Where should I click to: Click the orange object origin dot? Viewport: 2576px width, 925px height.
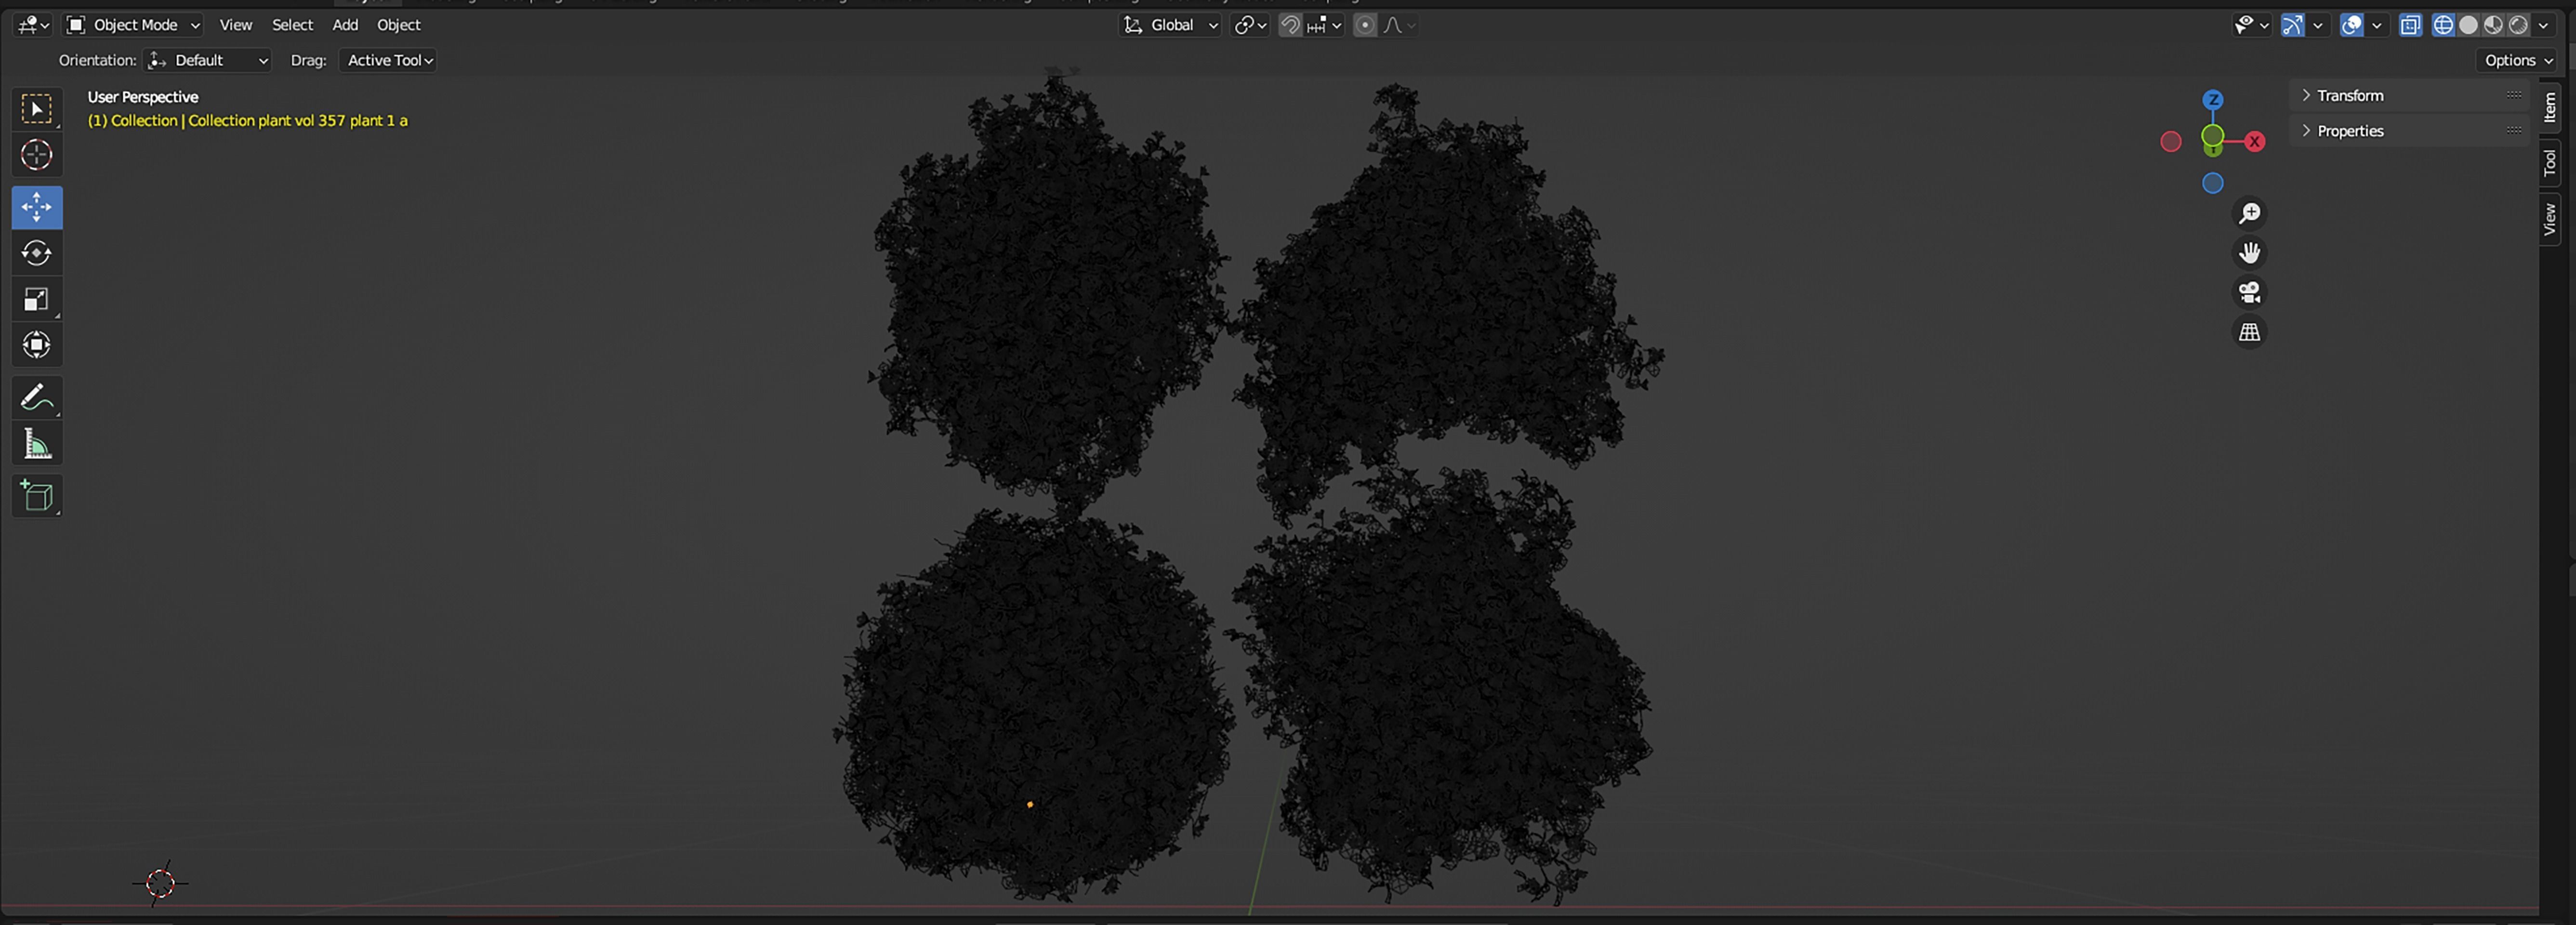tap(1029, 804)
